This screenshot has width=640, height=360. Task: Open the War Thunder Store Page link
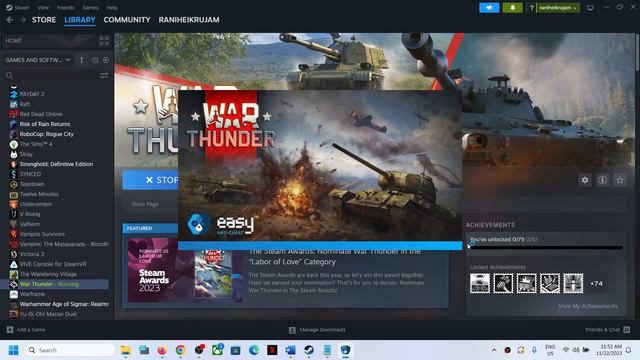pyautogui.click(x=145, y=204)
